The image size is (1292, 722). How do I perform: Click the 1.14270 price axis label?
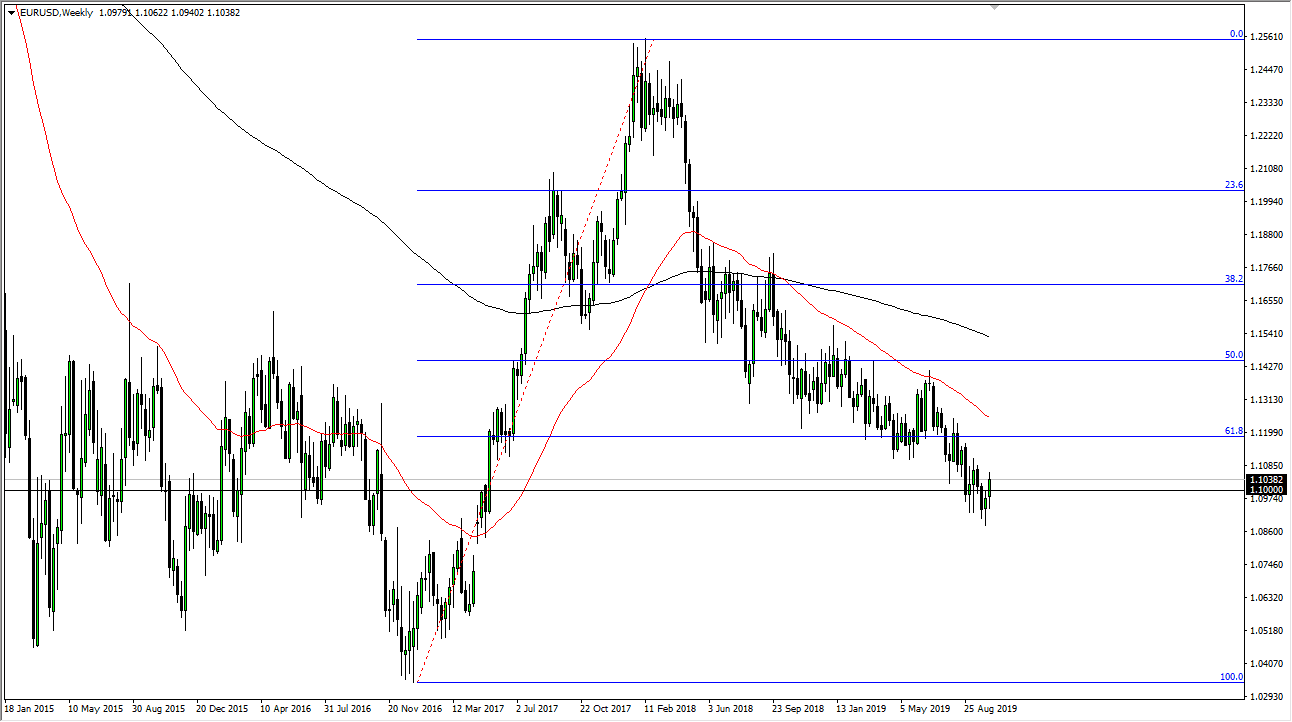pos(1267,367)
